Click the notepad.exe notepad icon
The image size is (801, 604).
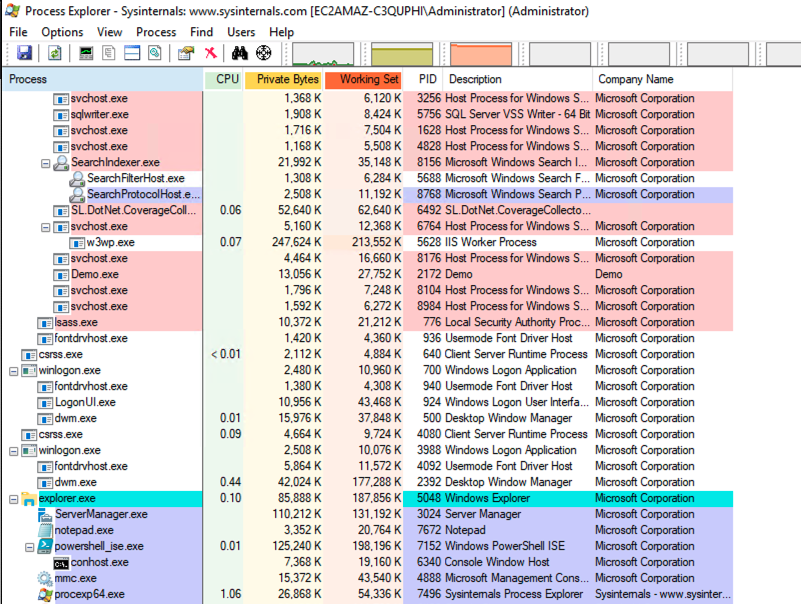[45, 530]
